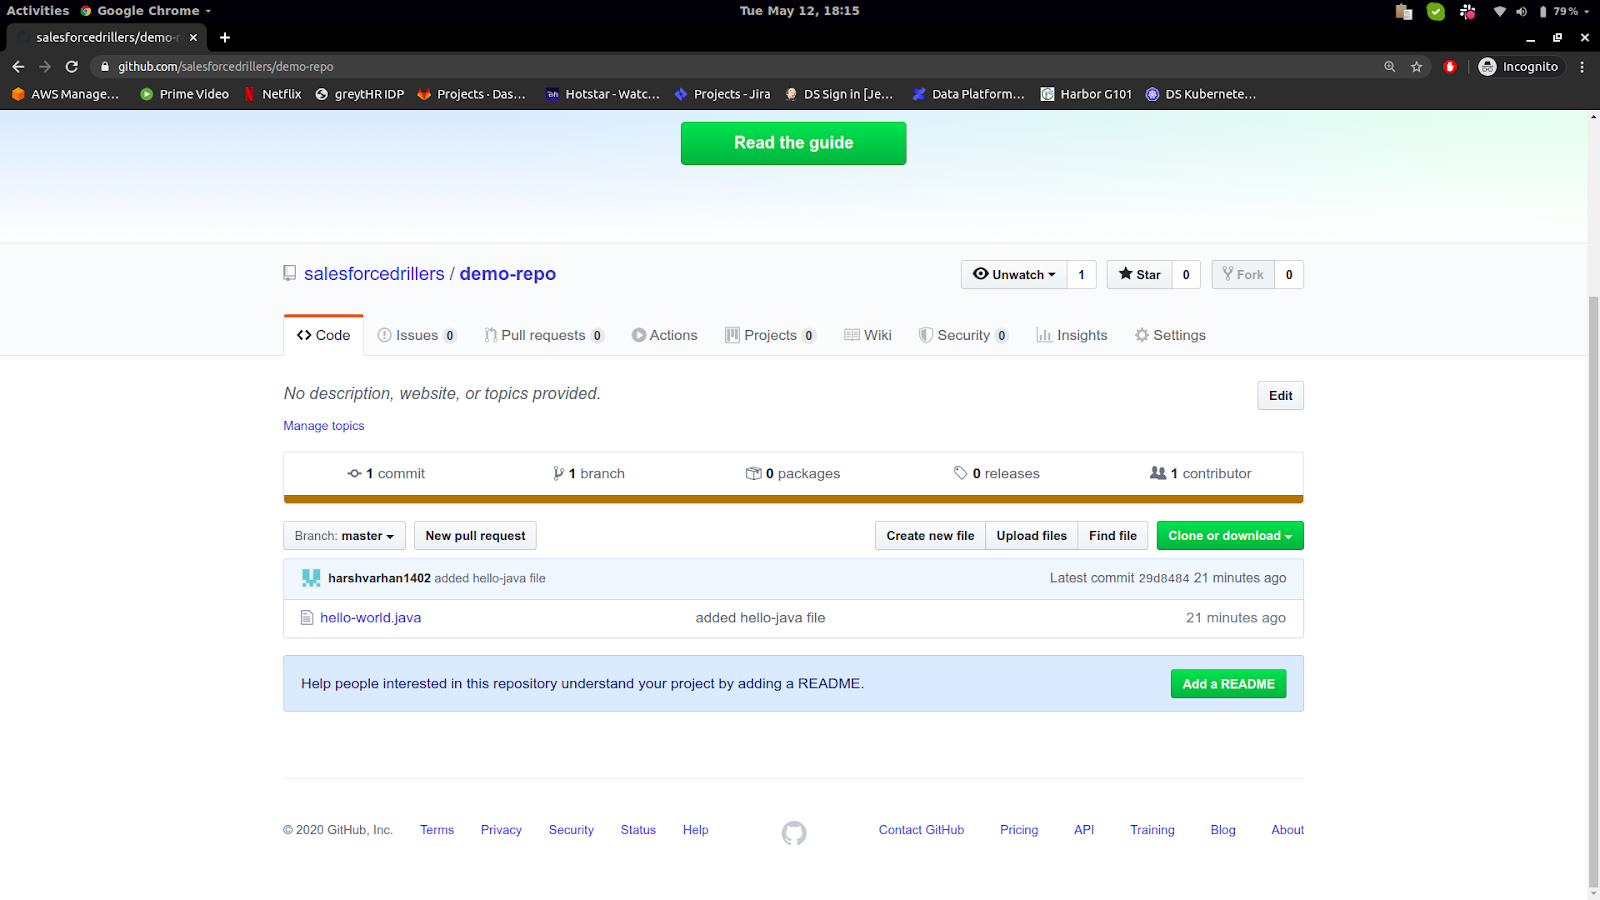This screenshot has width=1600, height=900.
Task: Open the Wiki tab
Action: [x=868, y=335]
